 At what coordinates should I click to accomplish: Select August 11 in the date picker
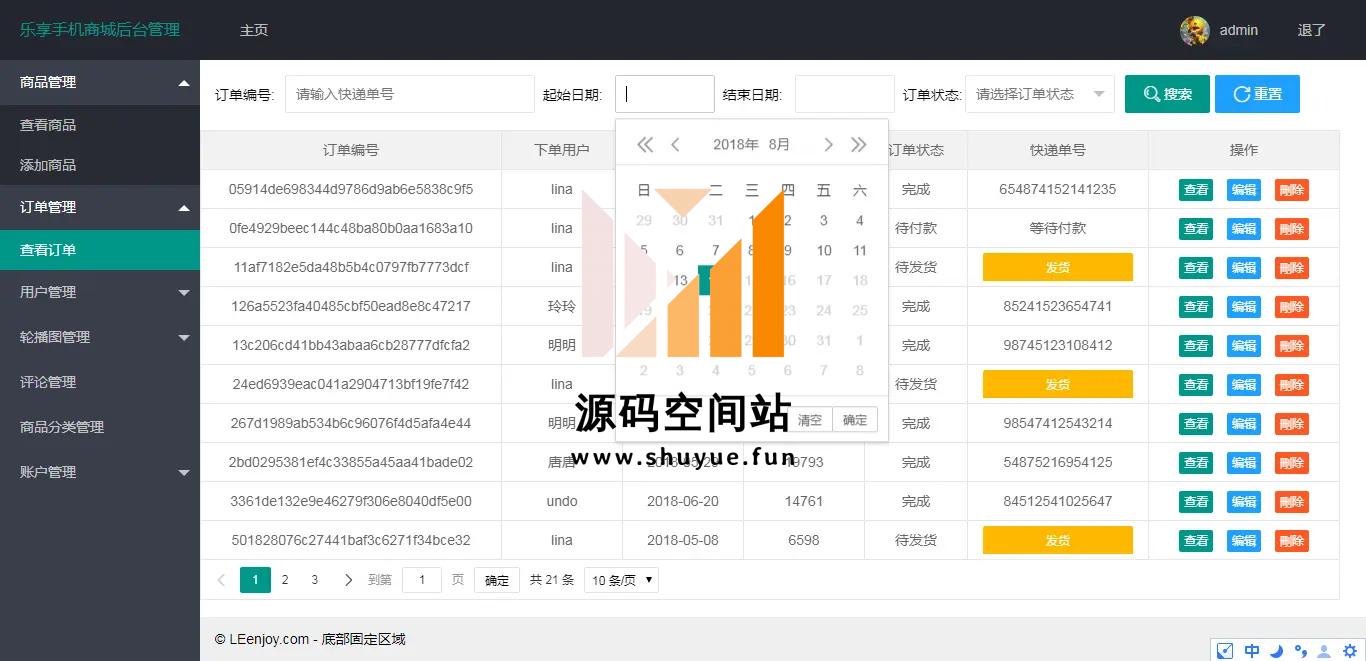pyautogui.click(x=860, y=251)
